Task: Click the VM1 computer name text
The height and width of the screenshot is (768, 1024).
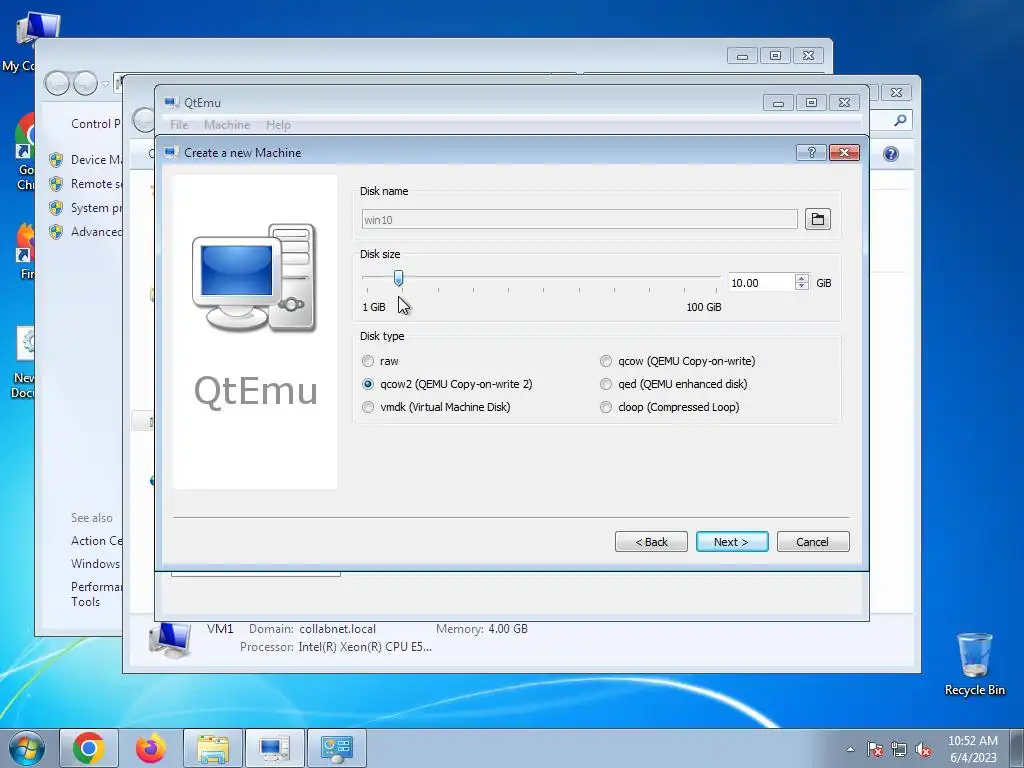Action: (x=220, y=629)
